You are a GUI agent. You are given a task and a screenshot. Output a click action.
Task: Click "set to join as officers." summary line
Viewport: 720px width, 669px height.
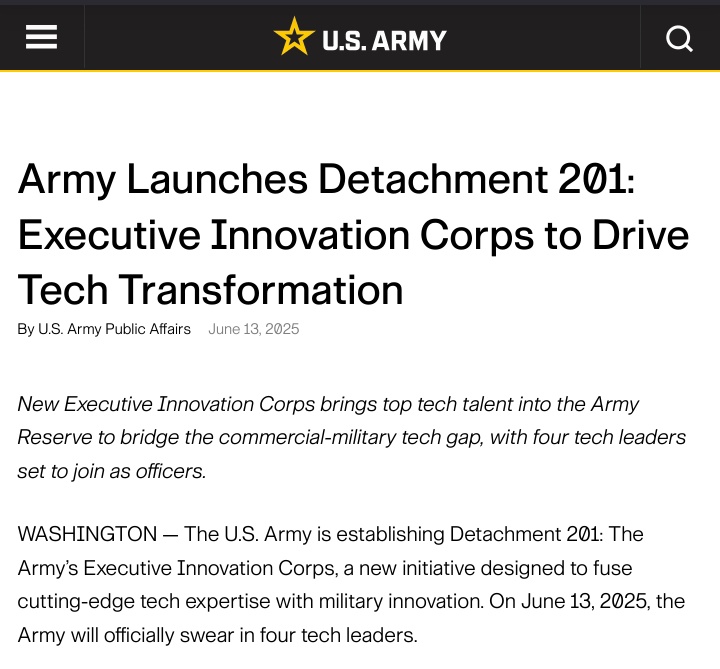112,471
